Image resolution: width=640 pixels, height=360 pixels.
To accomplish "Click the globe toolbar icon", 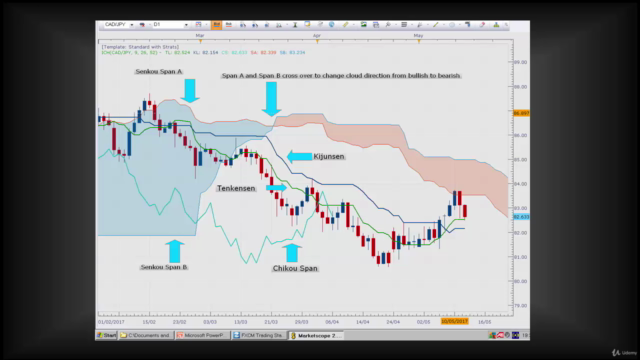I will (331, 25).
